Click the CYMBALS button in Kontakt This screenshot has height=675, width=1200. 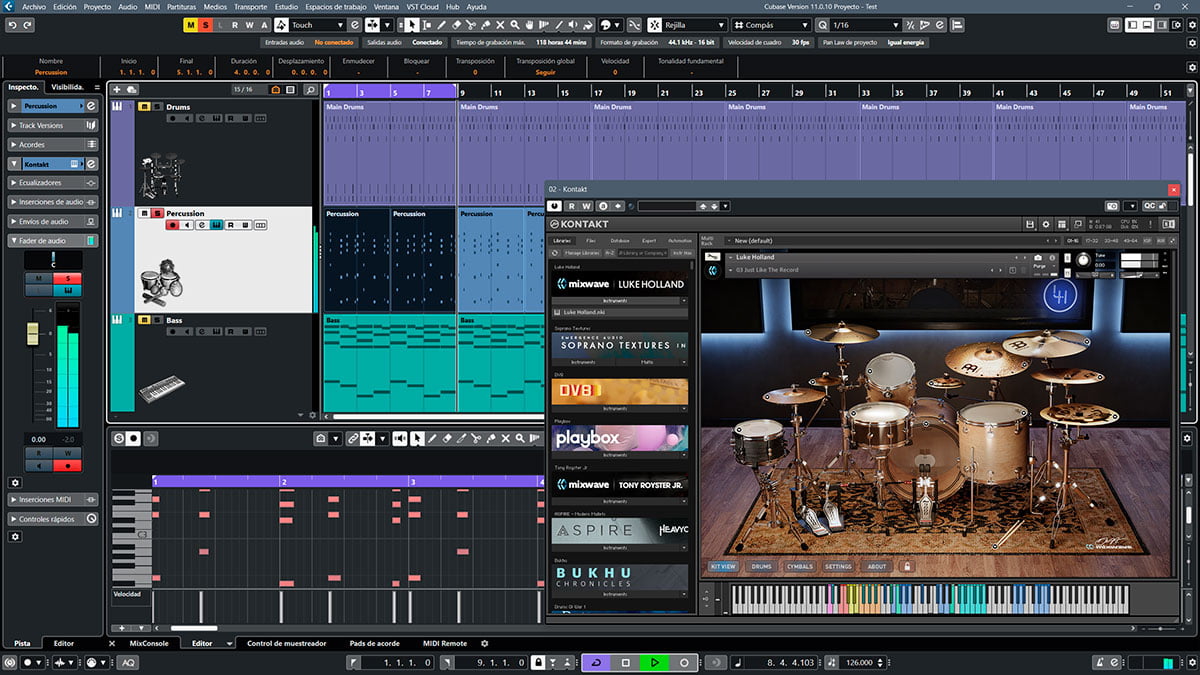800,567
